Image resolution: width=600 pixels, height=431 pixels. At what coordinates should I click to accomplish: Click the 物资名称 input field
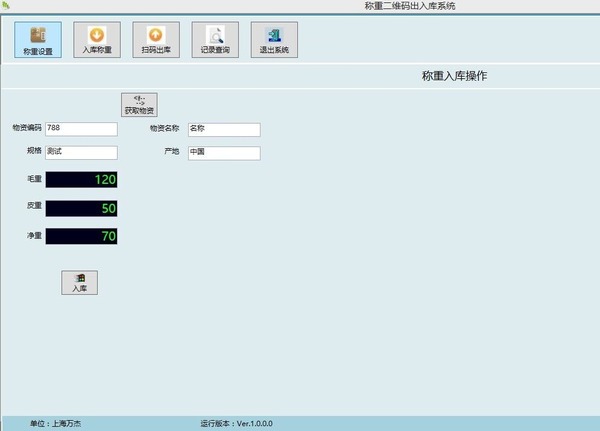(x=223, y=129)
